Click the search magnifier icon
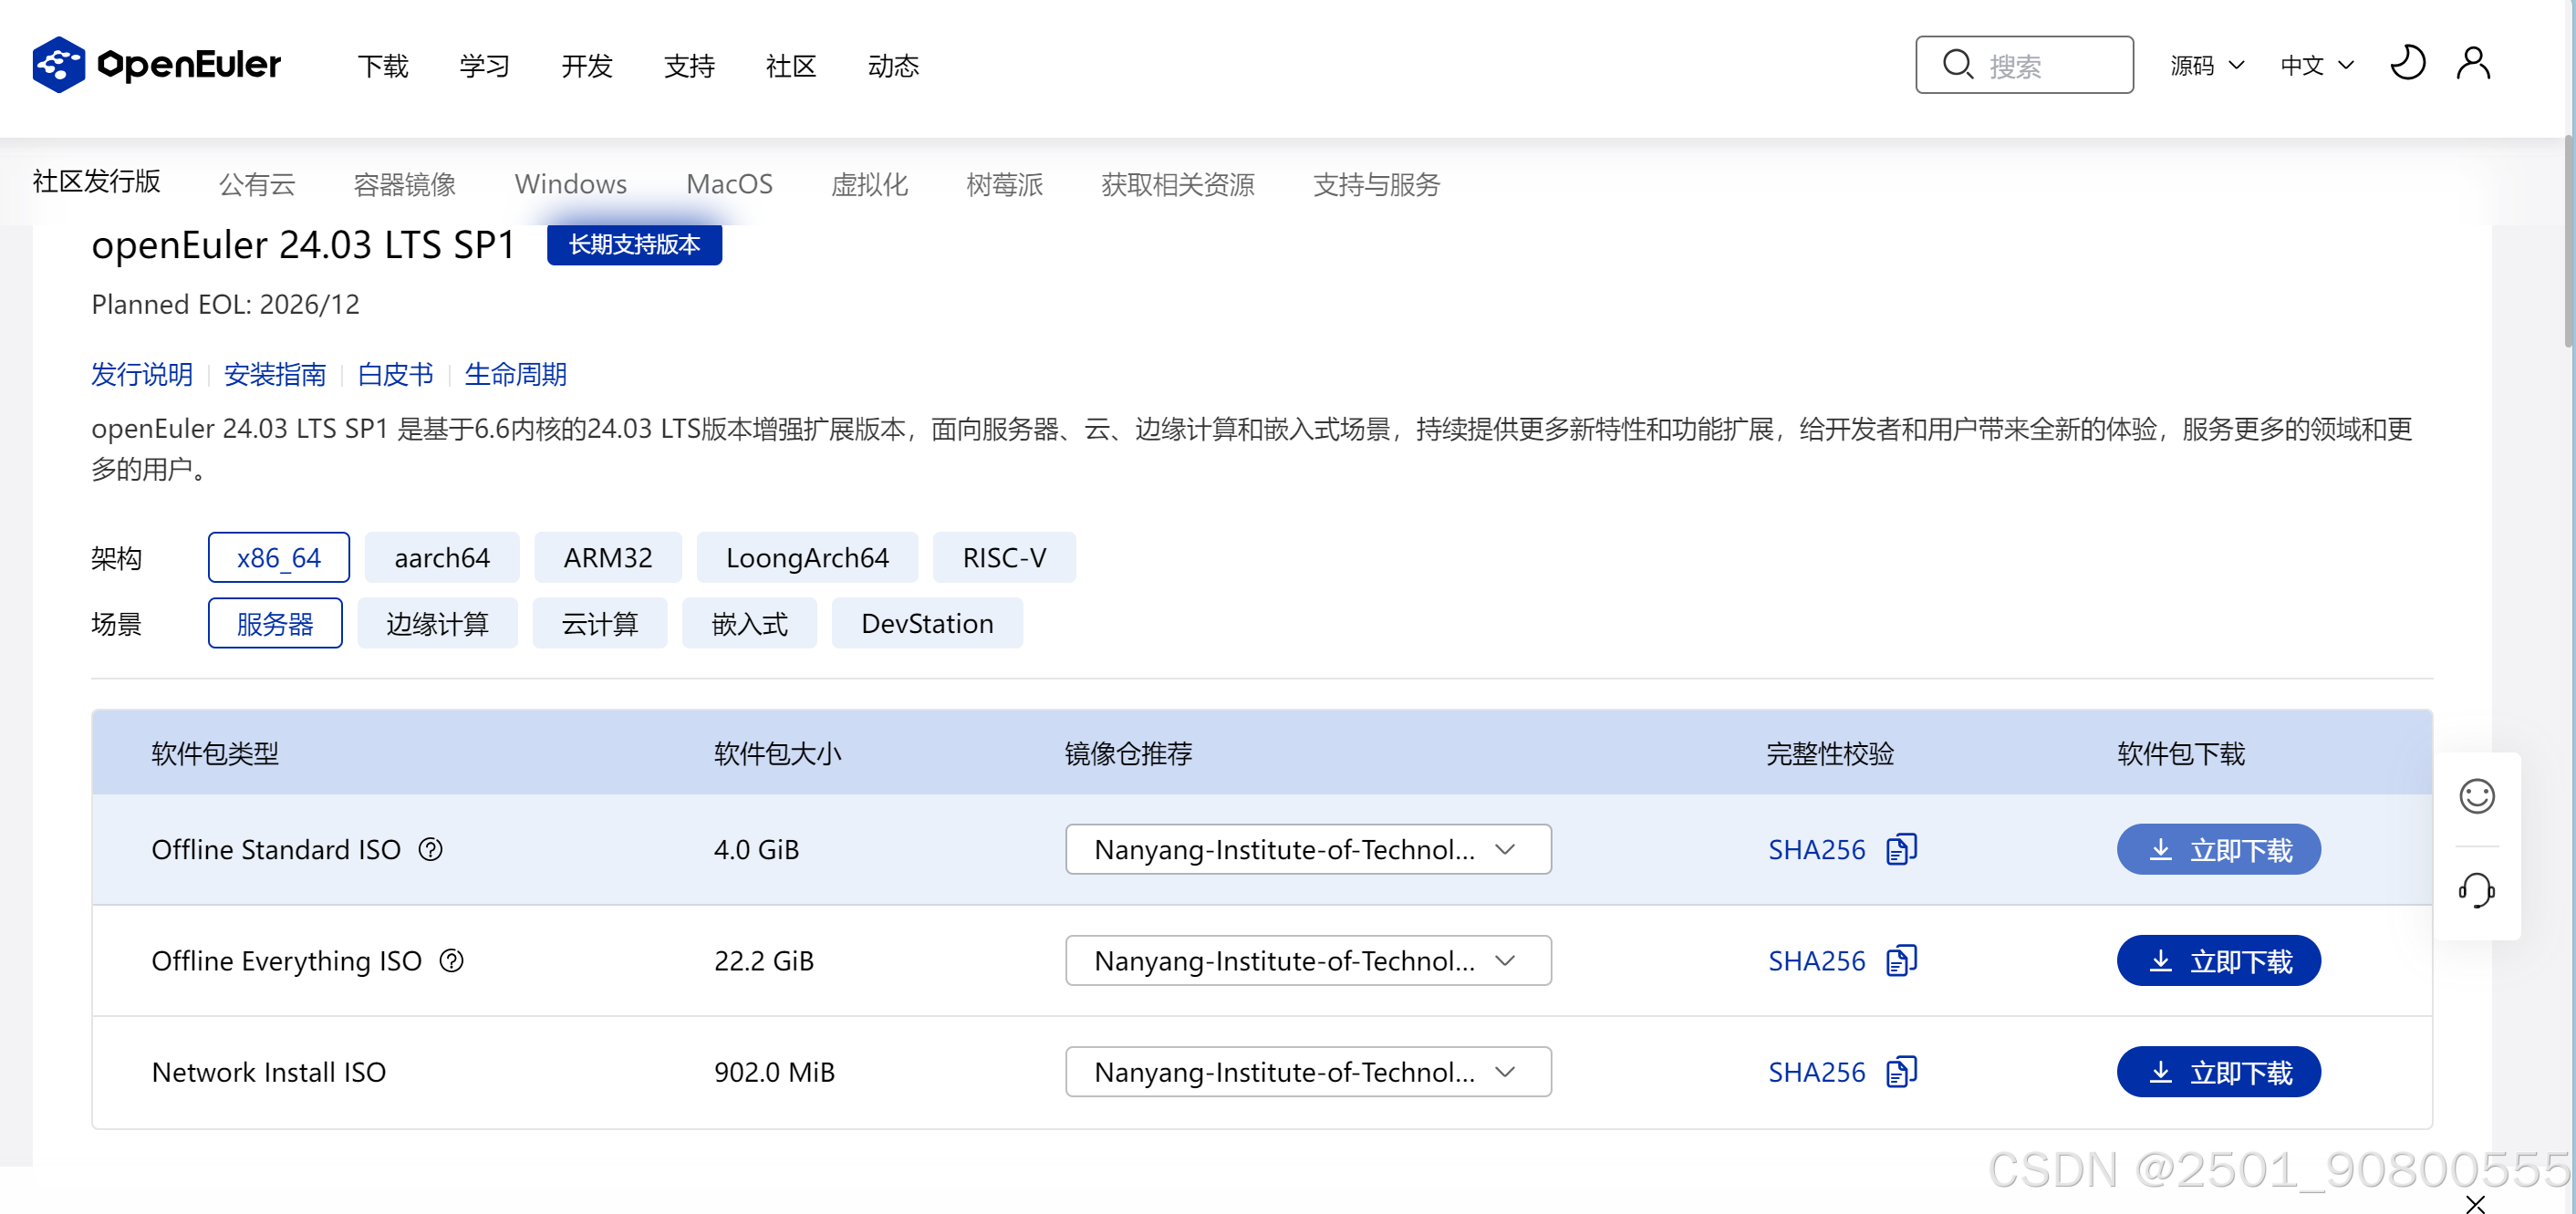2576x1214 pixels. tap(1959, 64)
